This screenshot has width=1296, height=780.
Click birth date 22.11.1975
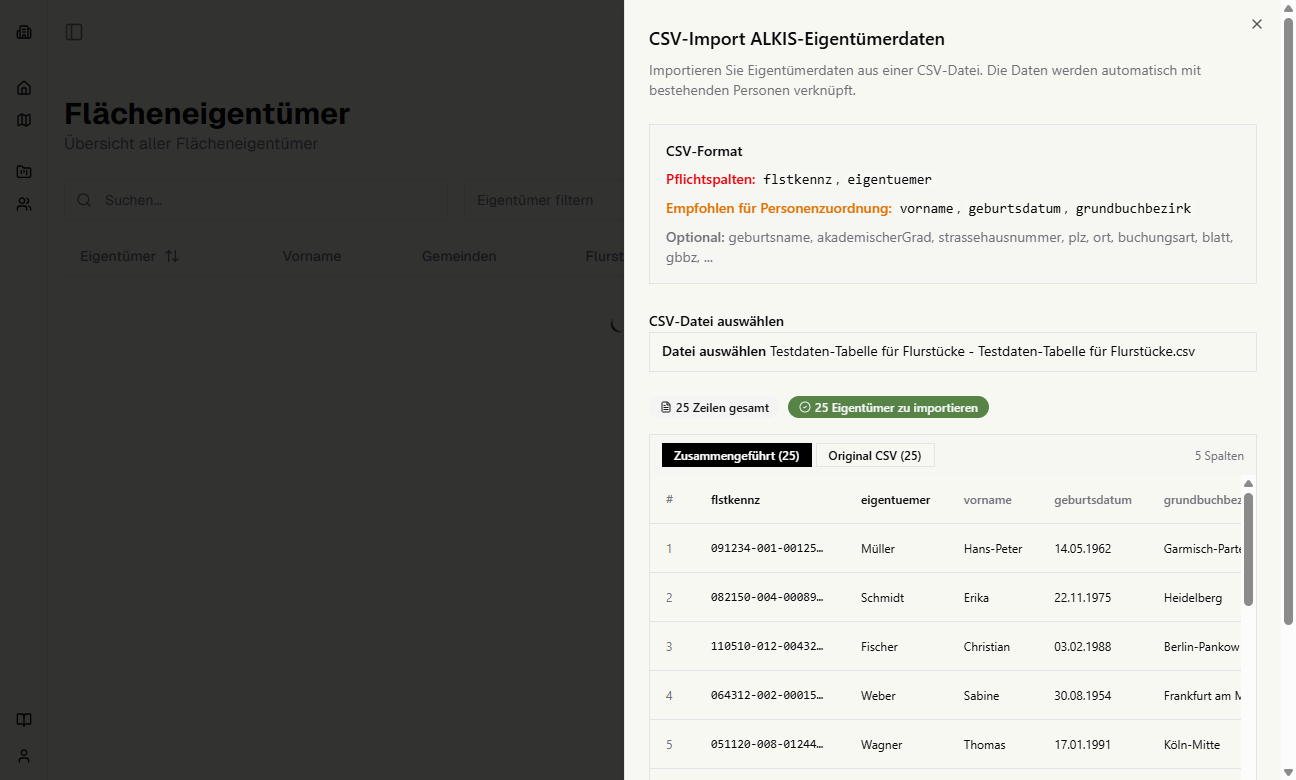click(x=1082, y=598)
